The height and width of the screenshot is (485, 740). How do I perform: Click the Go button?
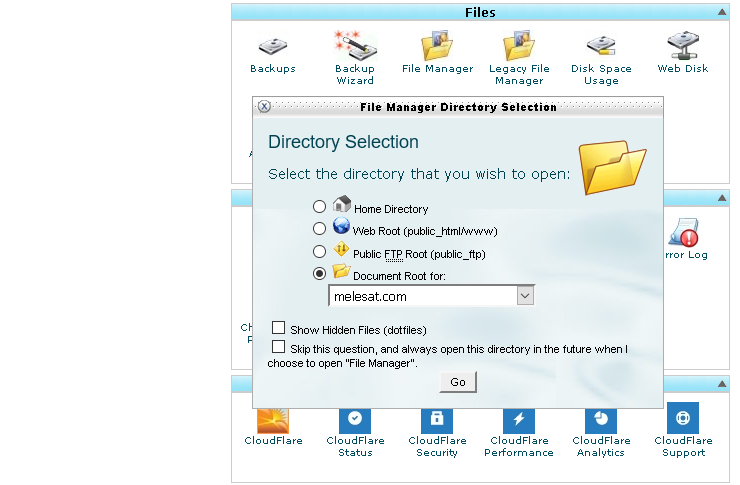pos(458,382)
